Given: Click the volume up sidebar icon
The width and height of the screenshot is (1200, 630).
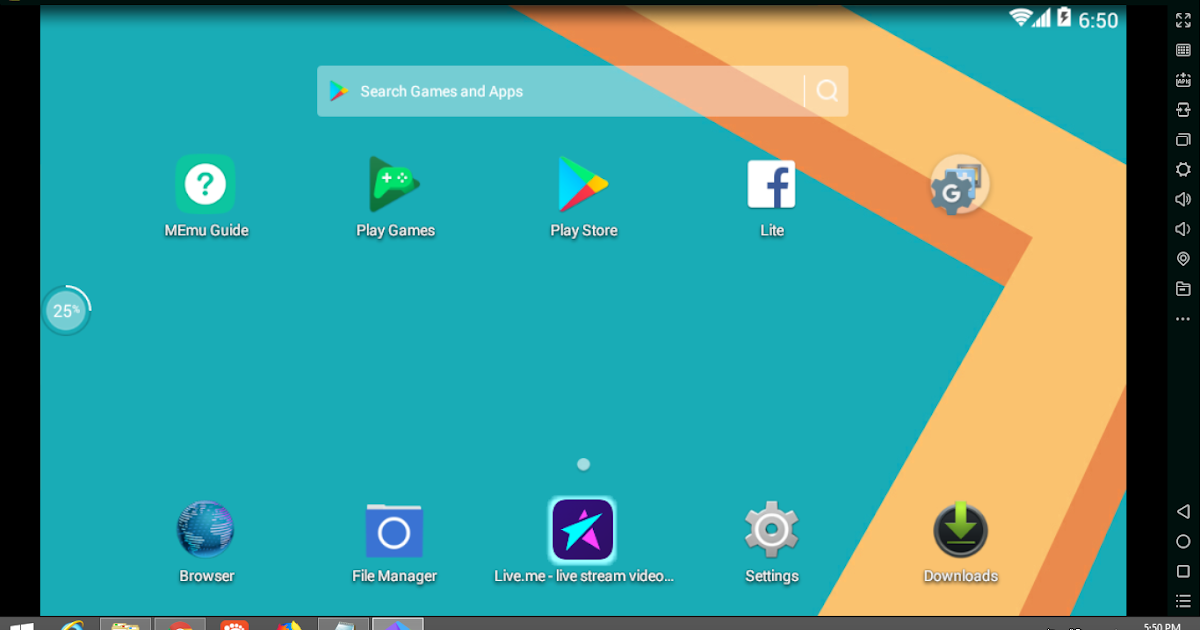Looking at the screenshot, I should (x=1183, y=200).
